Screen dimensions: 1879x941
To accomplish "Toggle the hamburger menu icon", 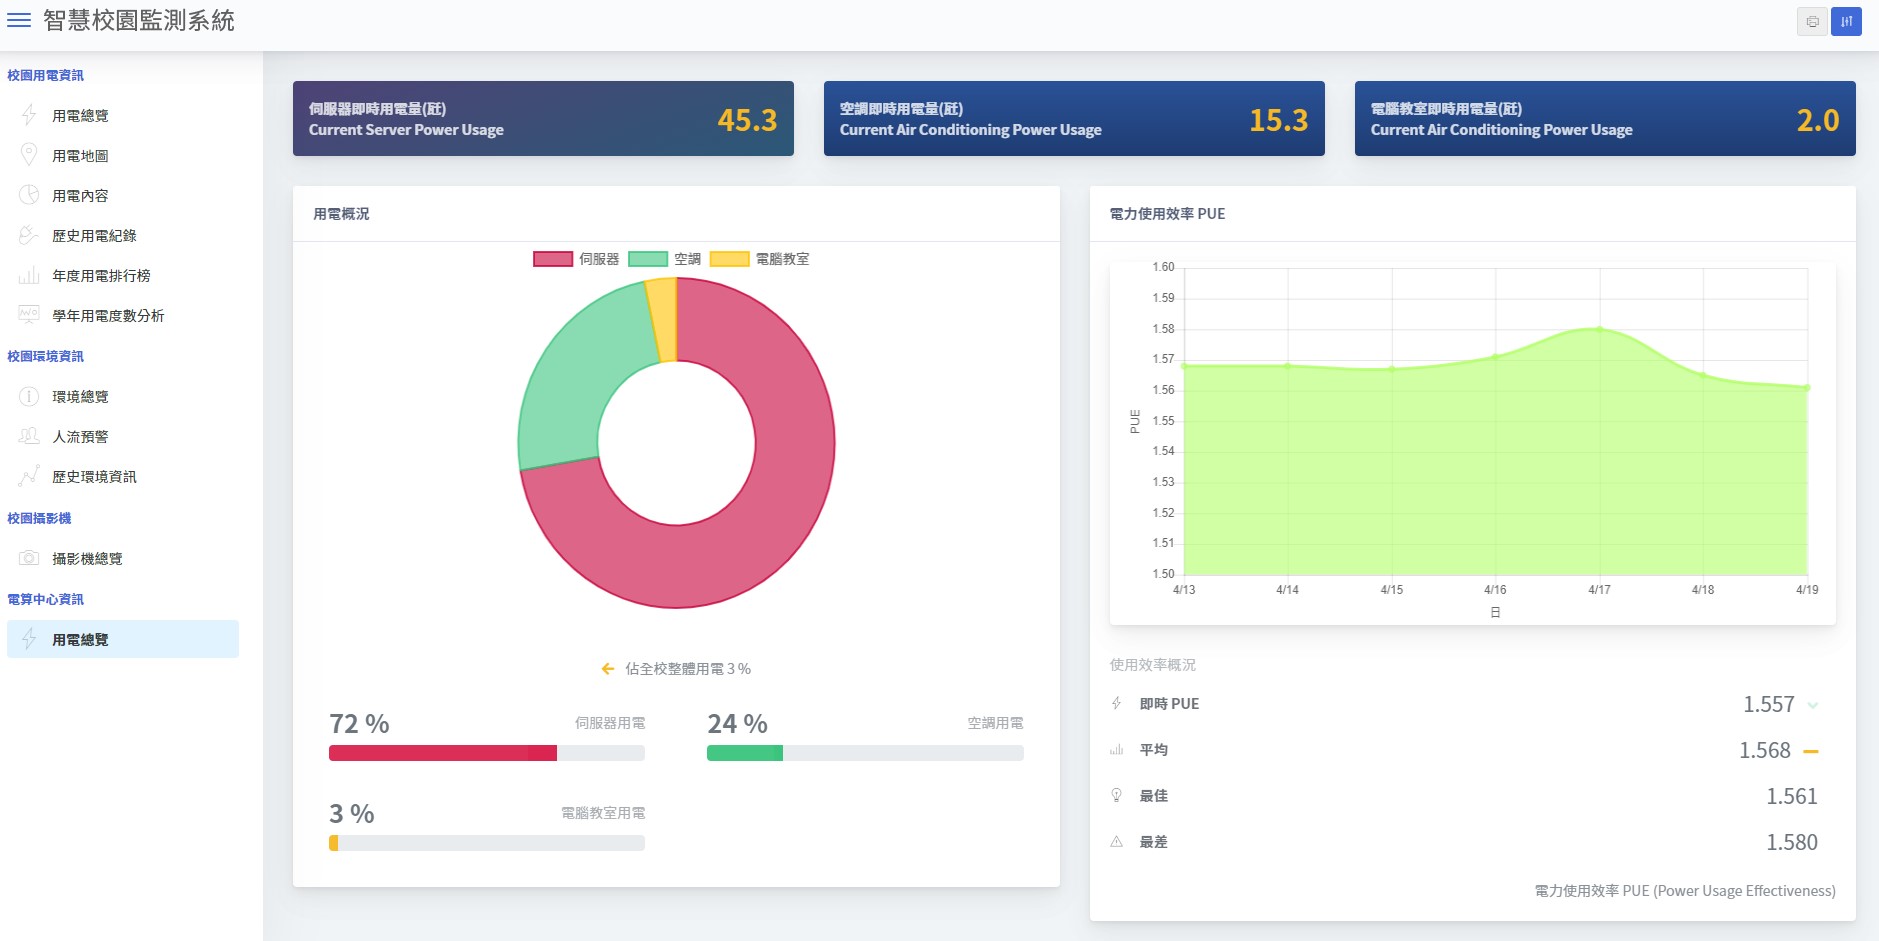I will coord(19,20).
